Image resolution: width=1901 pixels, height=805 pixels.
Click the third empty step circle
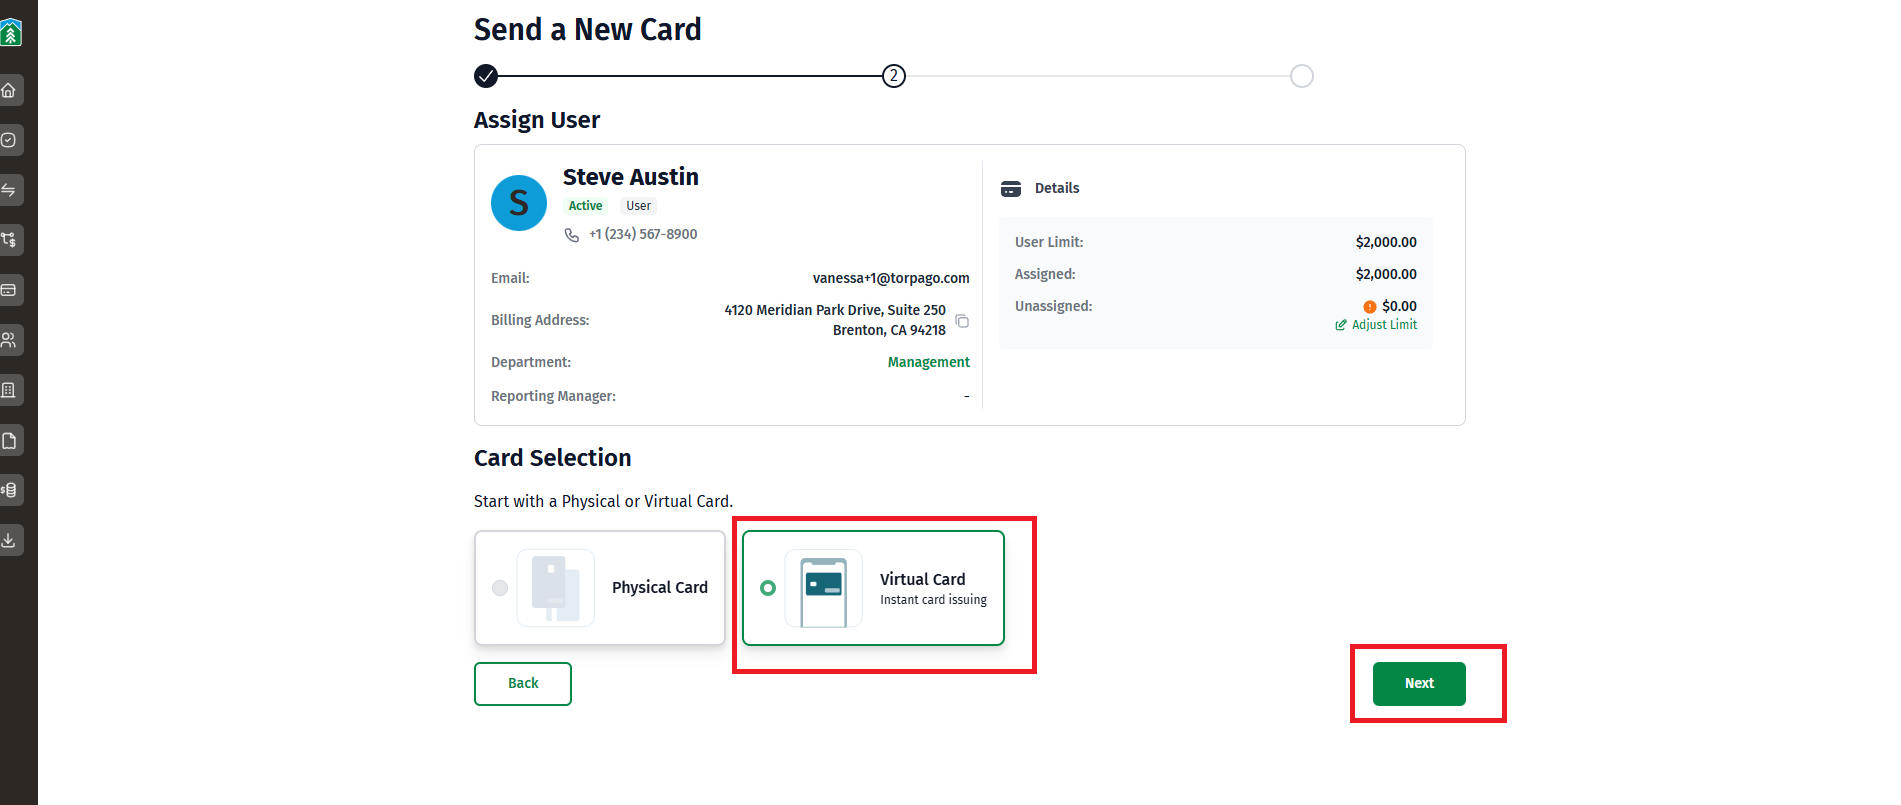[1302, 76]
